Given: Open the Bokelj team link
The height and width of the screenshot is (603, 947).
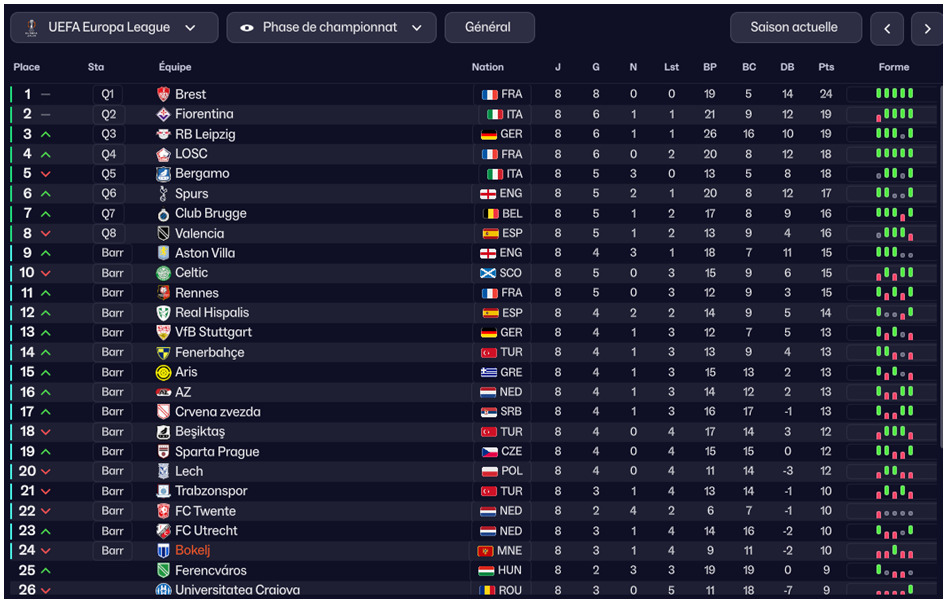Looking at the screenshot, I should coord(192,551).
